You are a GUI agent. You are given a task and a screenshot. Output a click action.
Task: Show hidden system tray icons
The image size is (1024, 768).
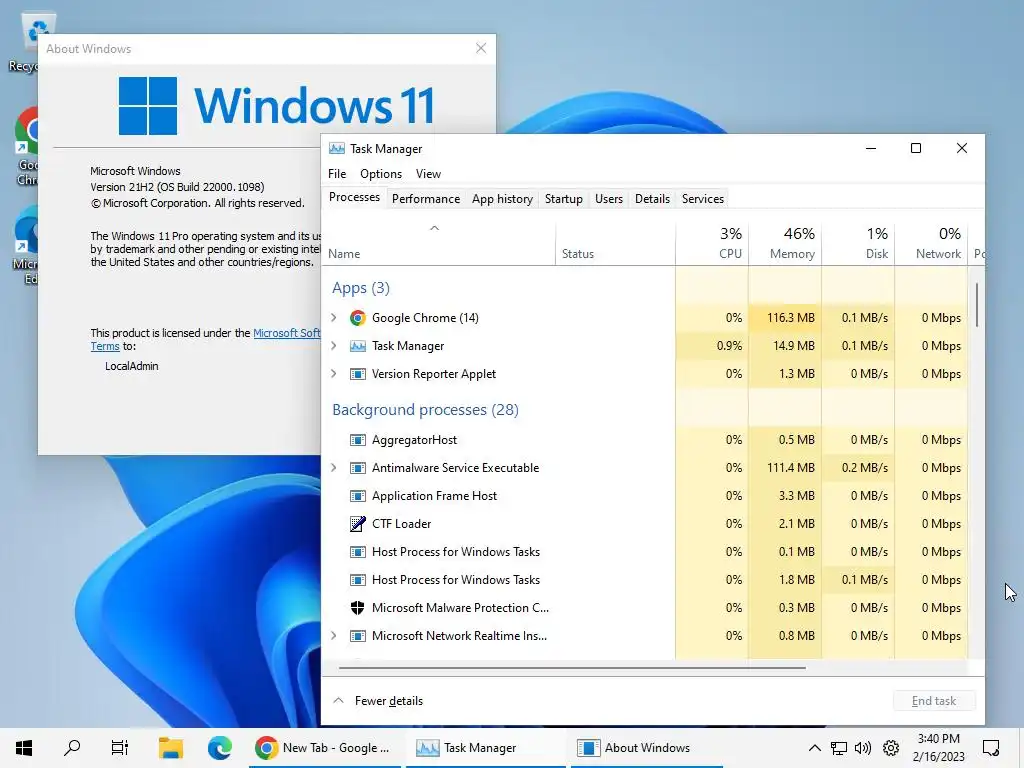coord(814,748)
